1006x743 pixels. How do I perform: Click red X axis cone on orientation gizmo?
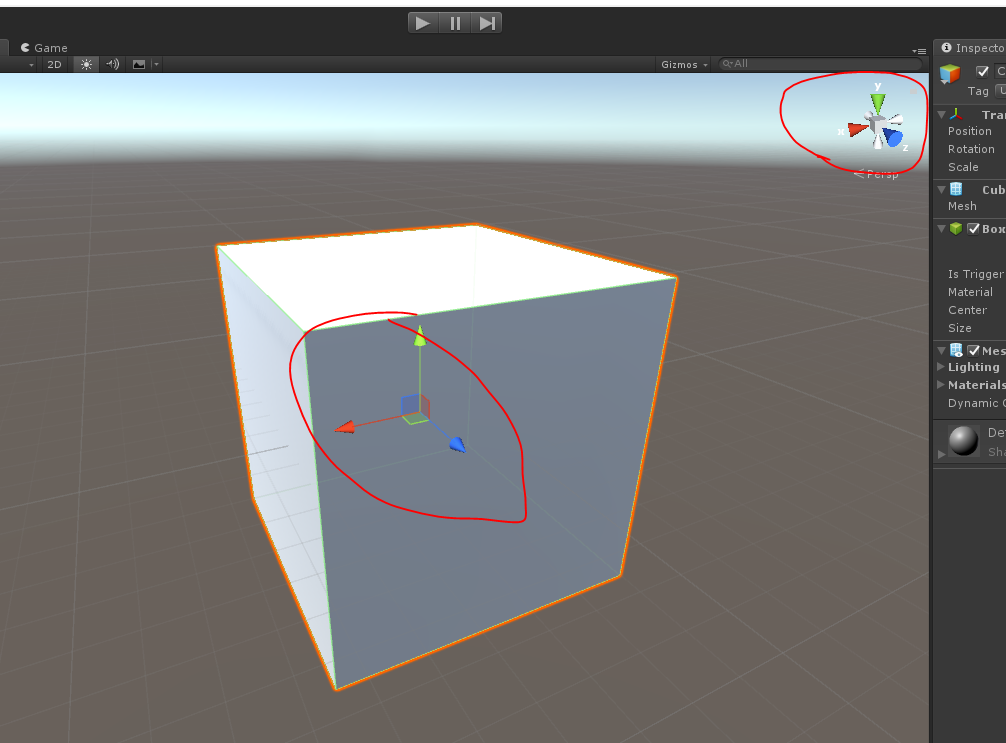[858, 129]
